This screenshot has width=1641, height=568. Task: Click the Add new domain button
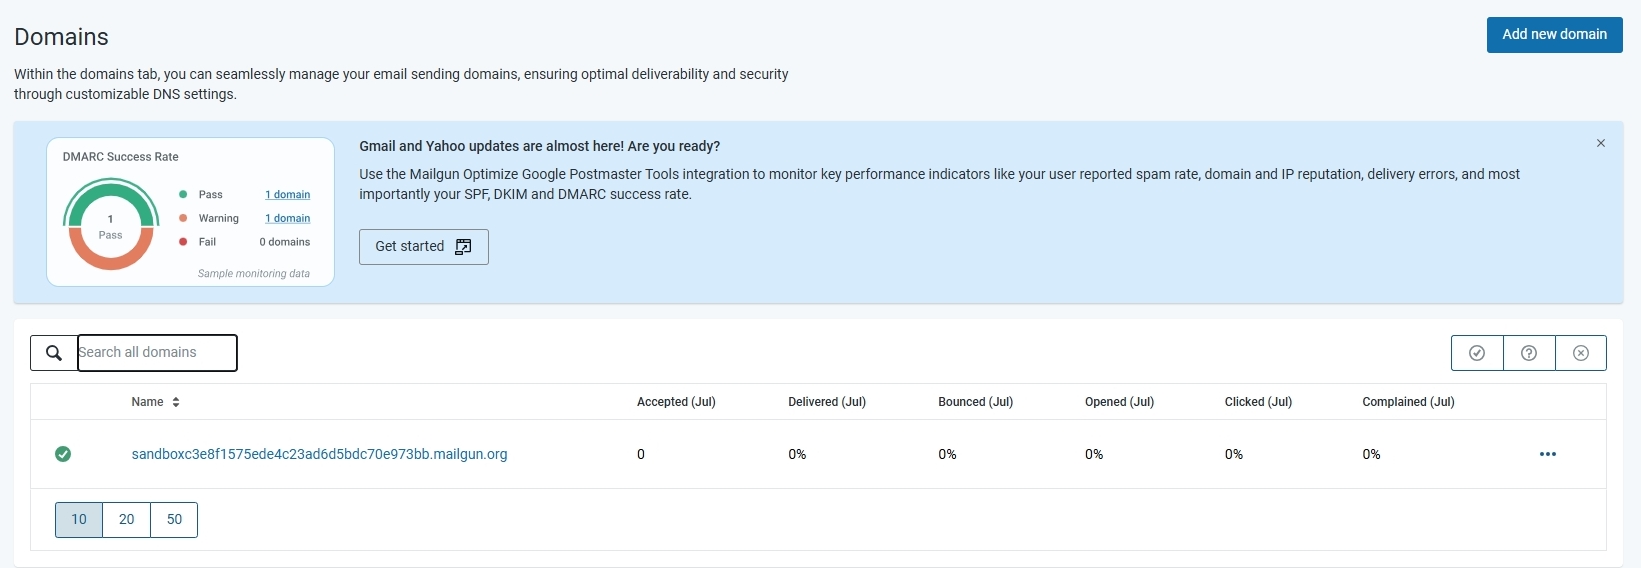tap(1554, 34)
